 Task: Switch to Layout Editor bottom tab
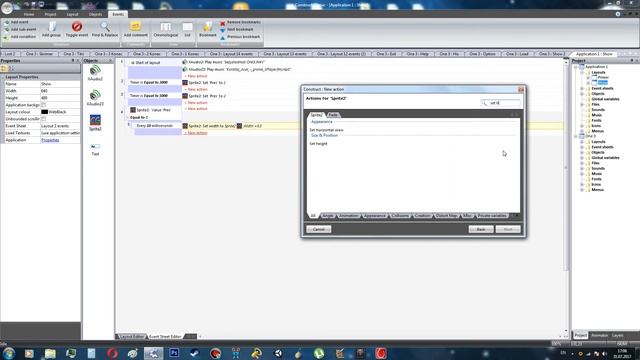coord(131,337)
